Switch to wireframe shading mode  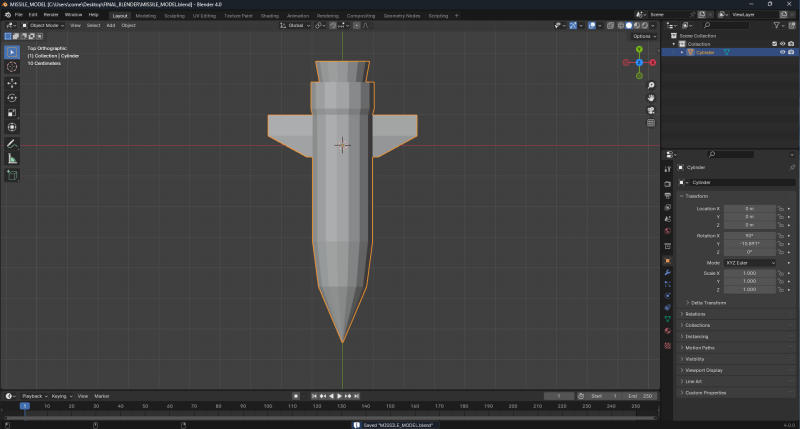[620, 26]
